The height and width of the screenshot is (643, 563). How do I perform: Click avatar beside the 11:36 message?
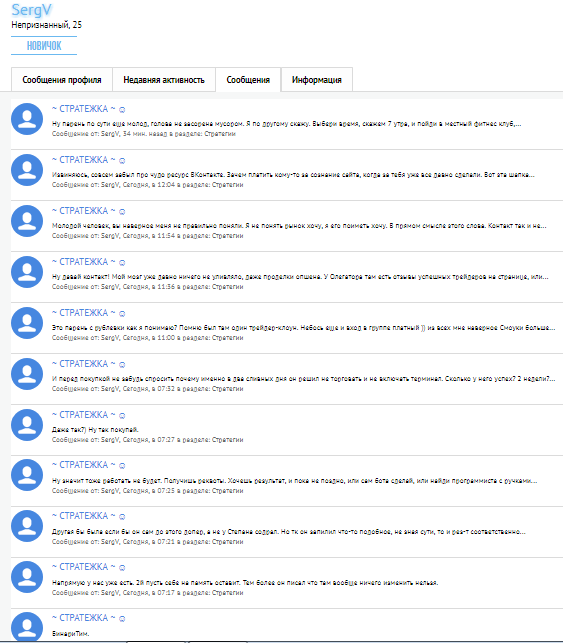tap(27, 272)
